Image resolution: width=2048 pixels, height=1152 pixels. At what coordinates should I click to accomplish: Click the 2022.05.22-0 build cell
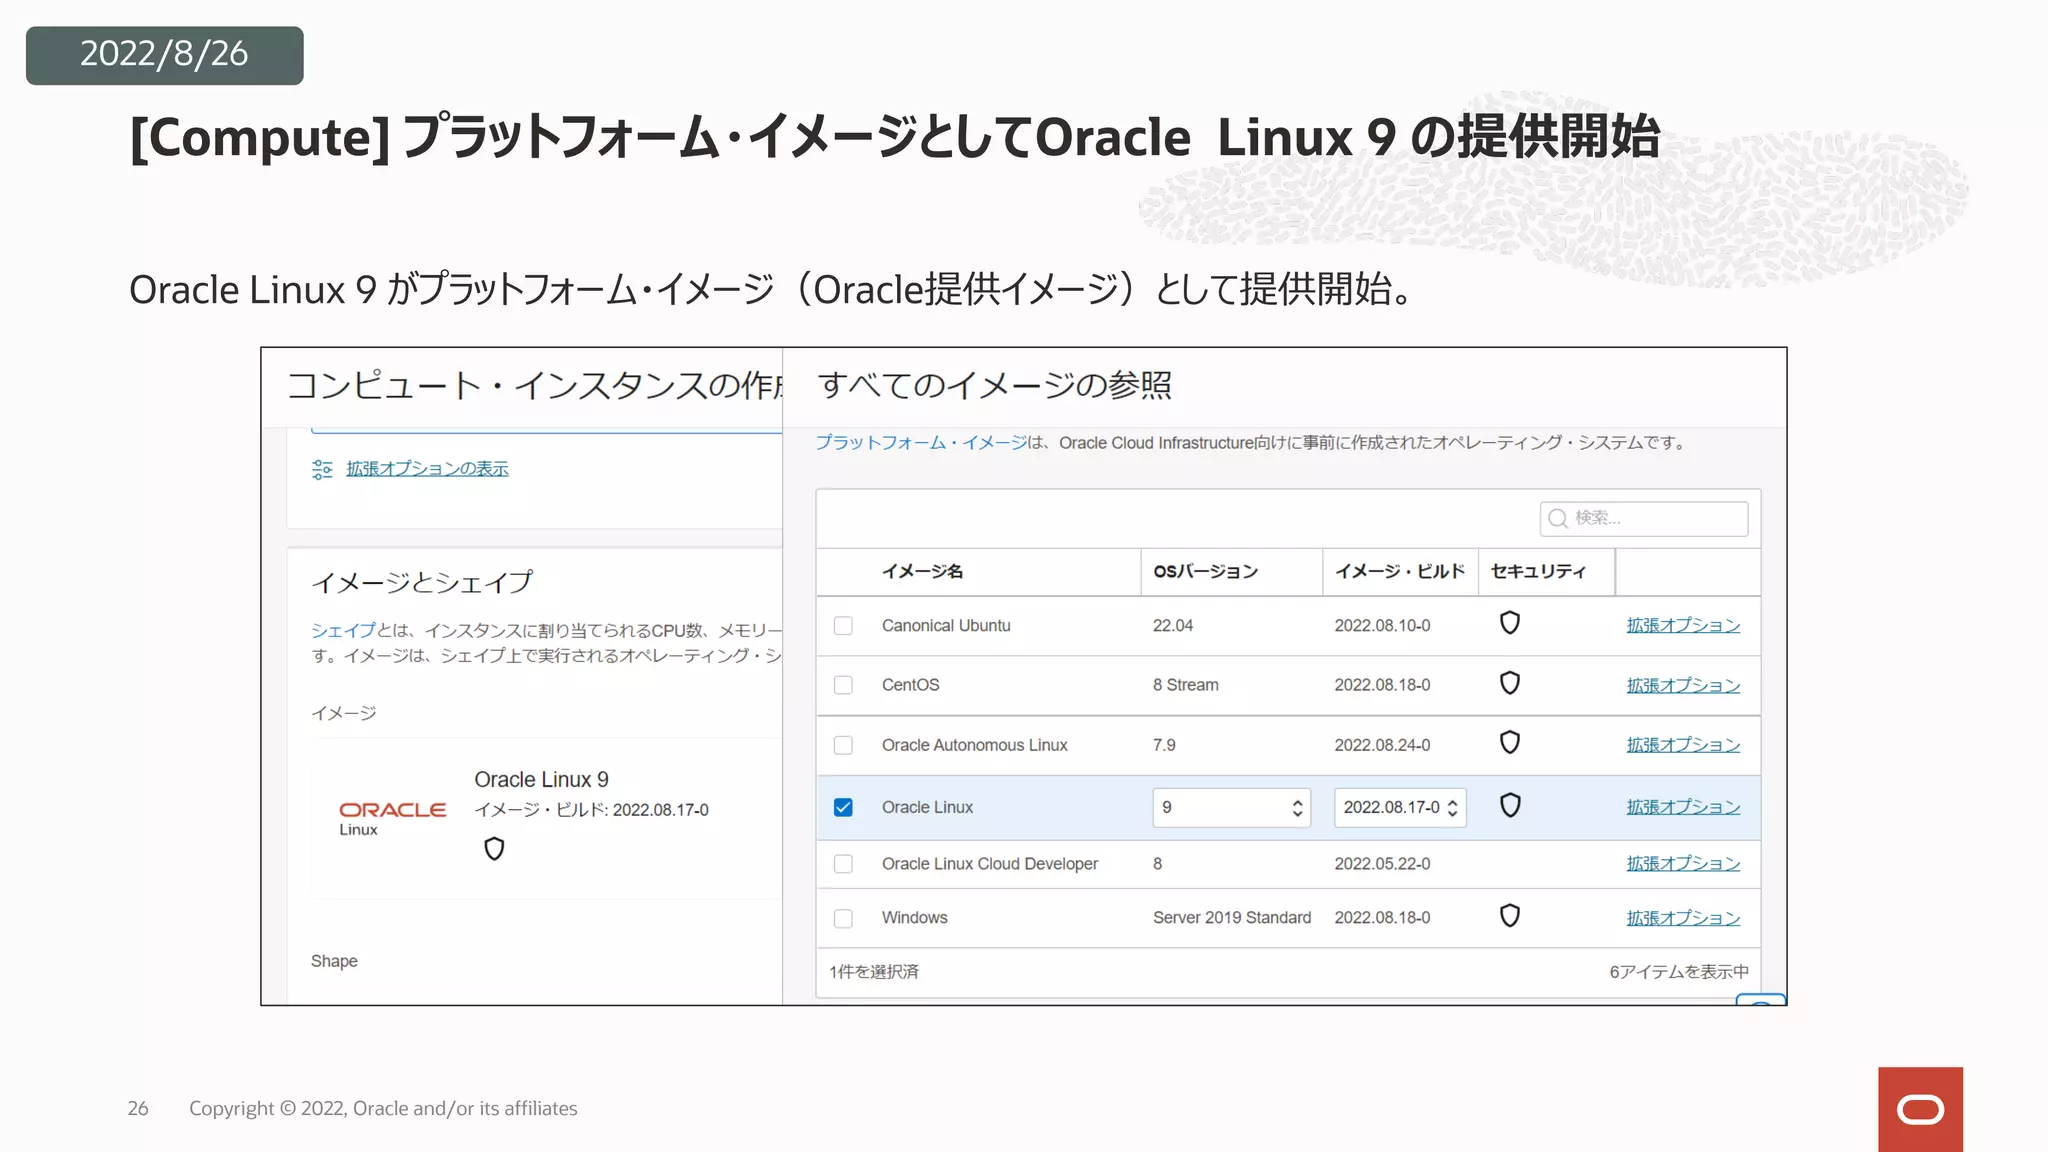(x=1382, y=864)
